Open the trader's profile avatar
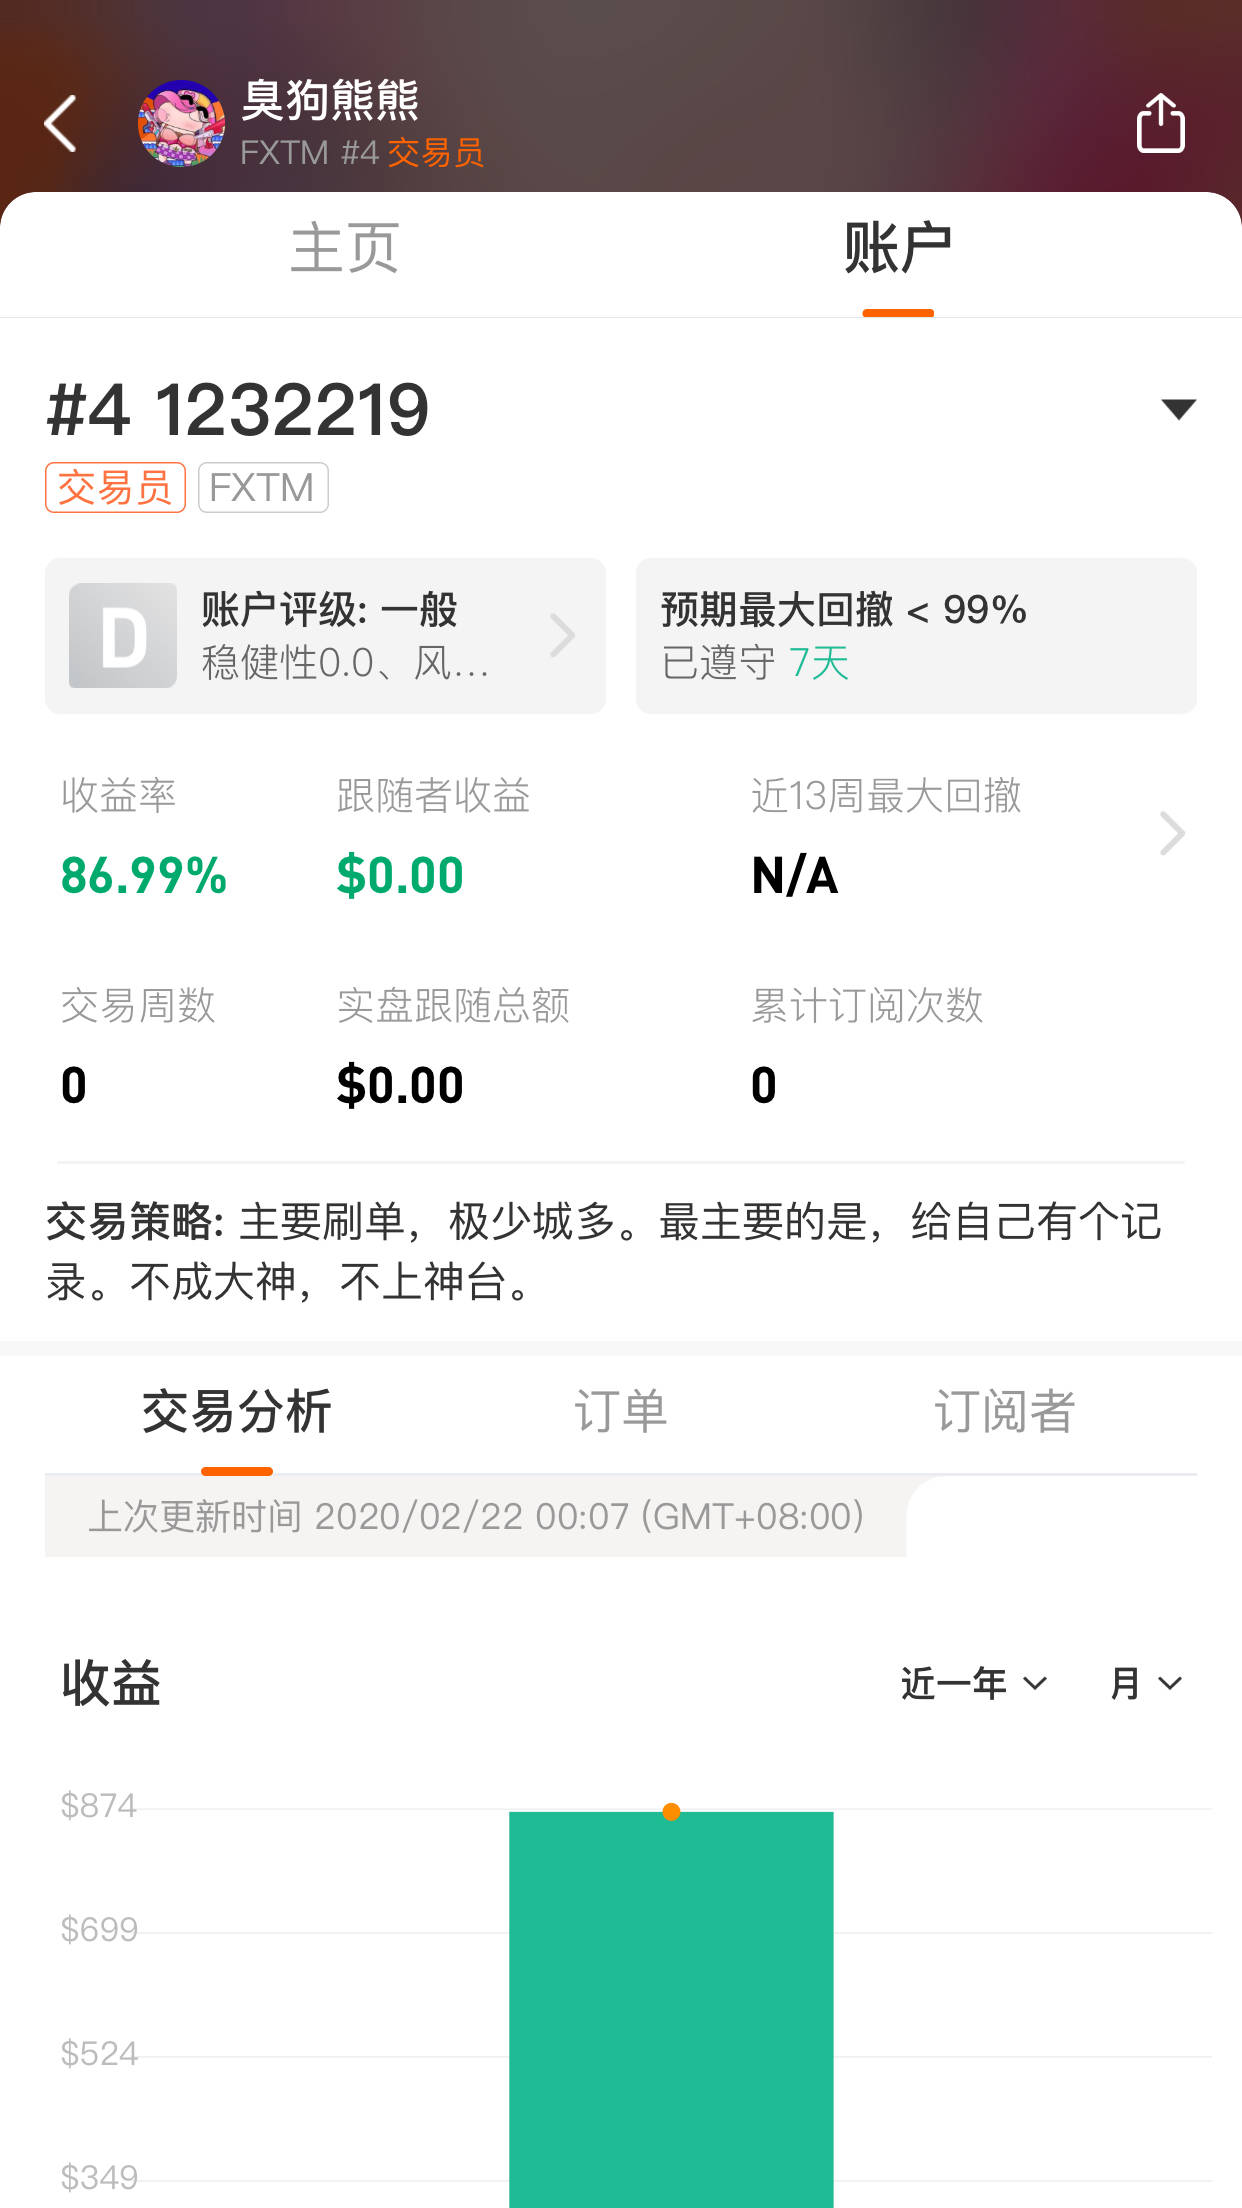1242x2208 pixels. click(181, 124)
